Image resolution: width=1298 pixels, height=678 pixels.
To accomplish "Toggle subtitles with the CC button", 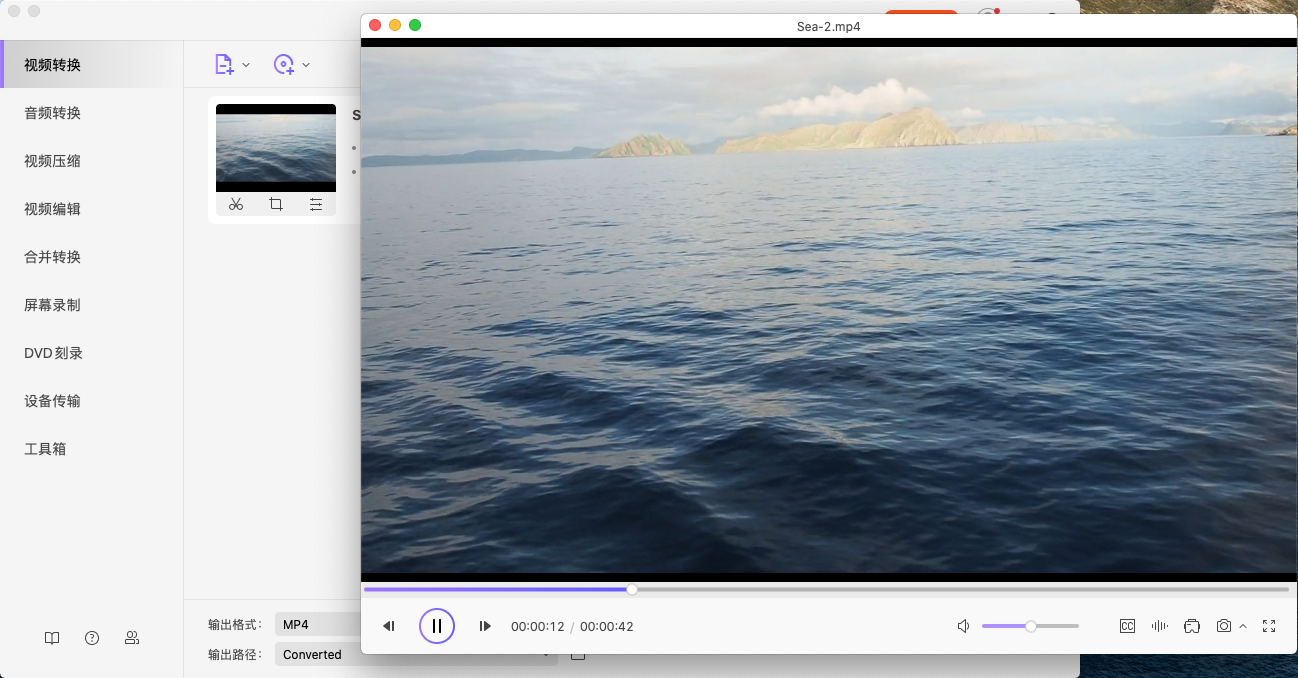I will click(1127, 626).
